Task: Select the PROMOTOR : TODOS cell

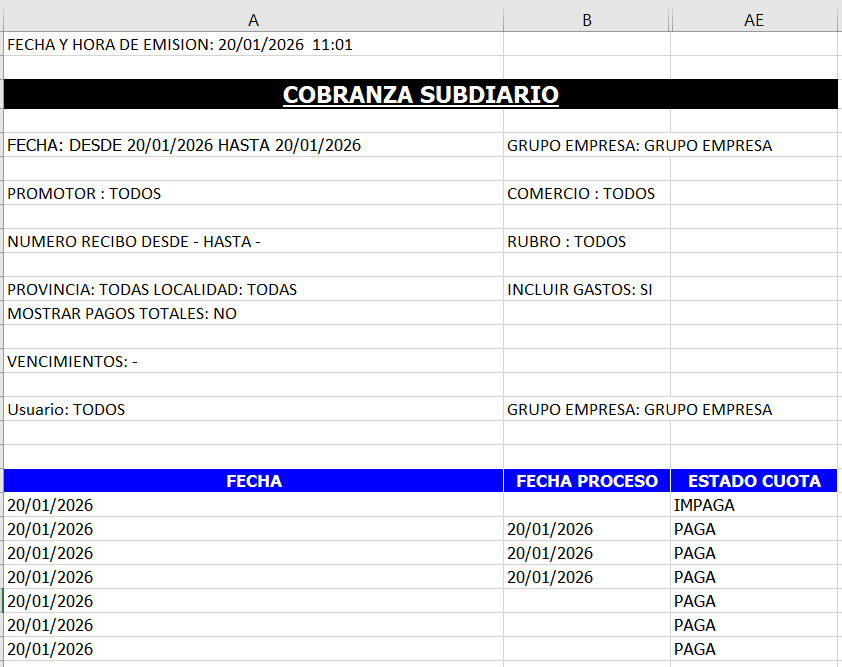Action: pos(84,194)
